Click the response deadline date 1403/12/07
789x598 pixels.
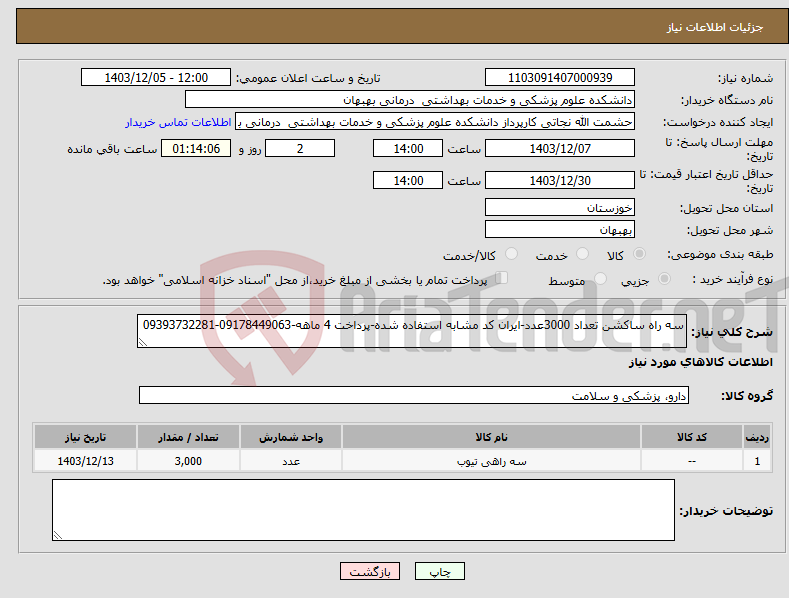click(560, 148)
